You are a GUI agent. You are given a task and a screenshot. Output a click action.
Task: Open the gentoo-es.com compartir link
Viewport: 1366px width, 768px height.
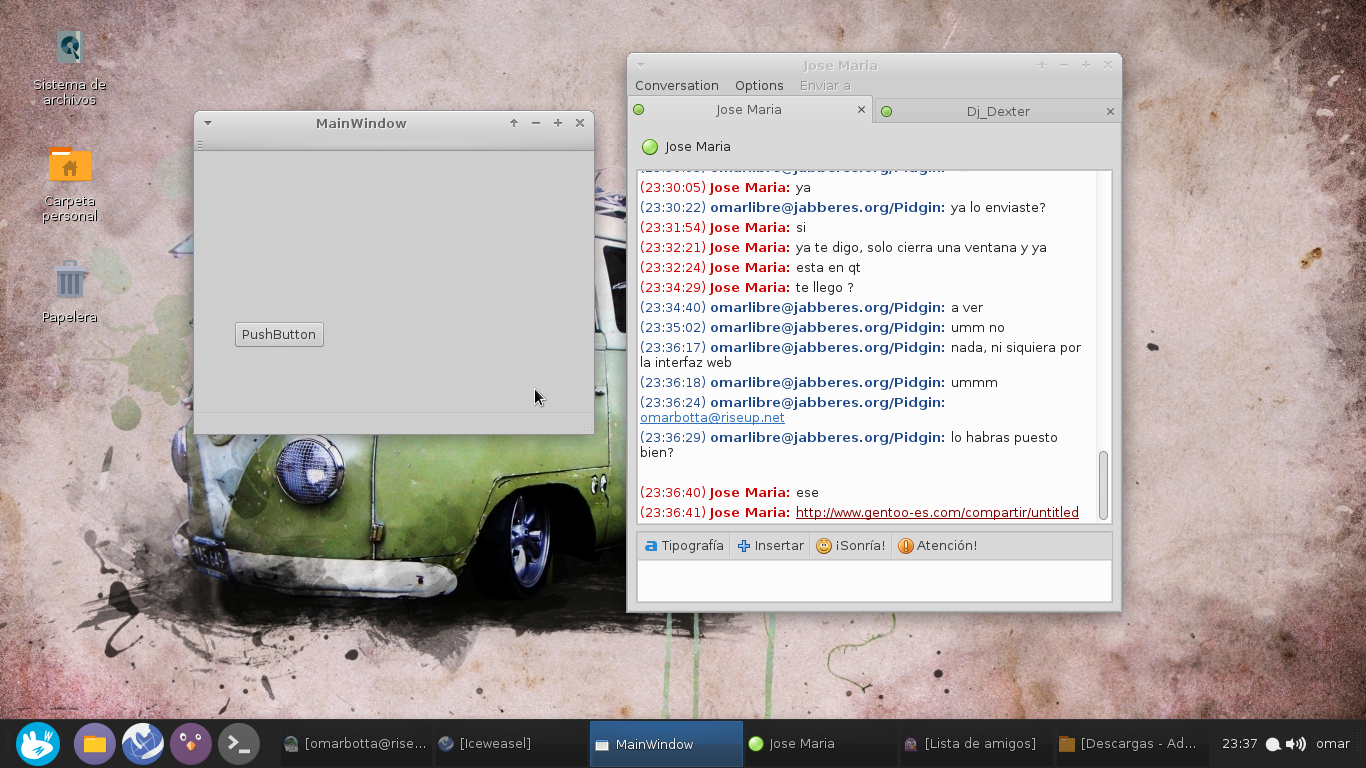pos(937,513)
